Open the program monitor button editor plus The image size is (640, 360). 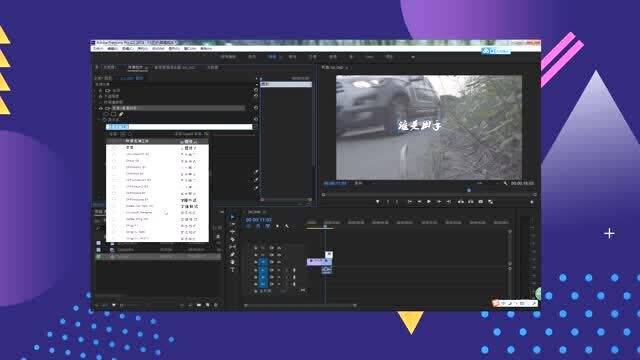pyautogui.click(x=532, y=202)
